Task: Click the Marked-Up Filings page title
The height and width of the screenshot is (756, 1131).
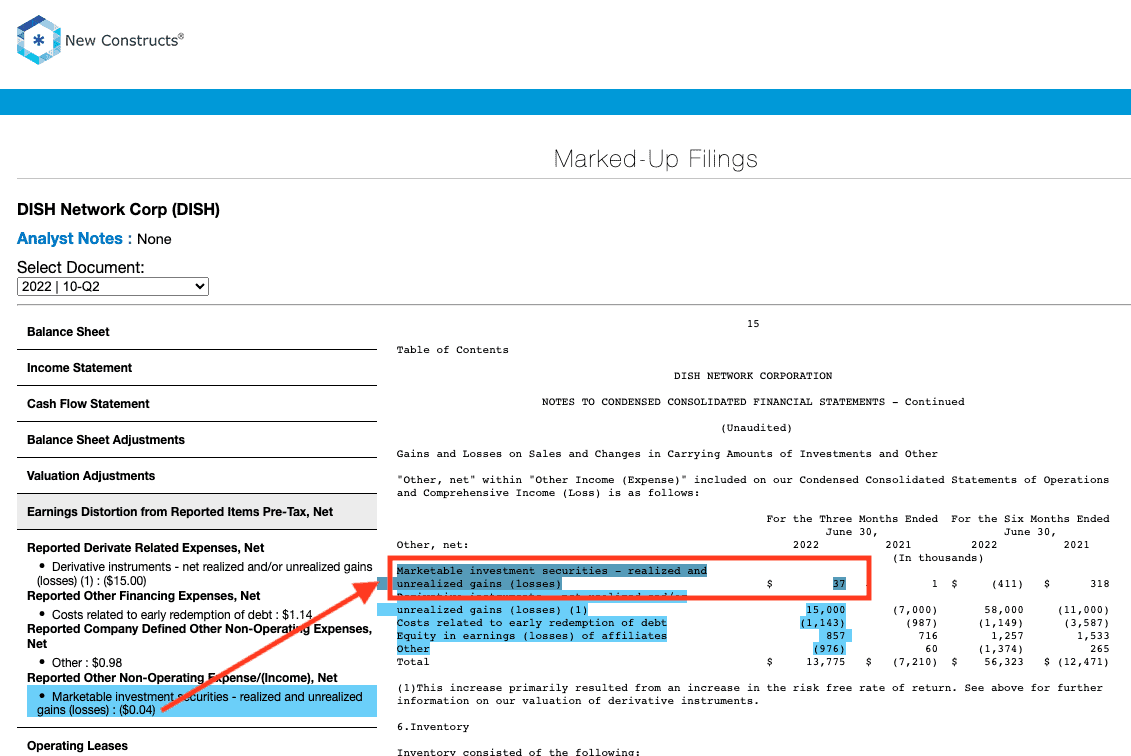Action: (x=656, y=159)
